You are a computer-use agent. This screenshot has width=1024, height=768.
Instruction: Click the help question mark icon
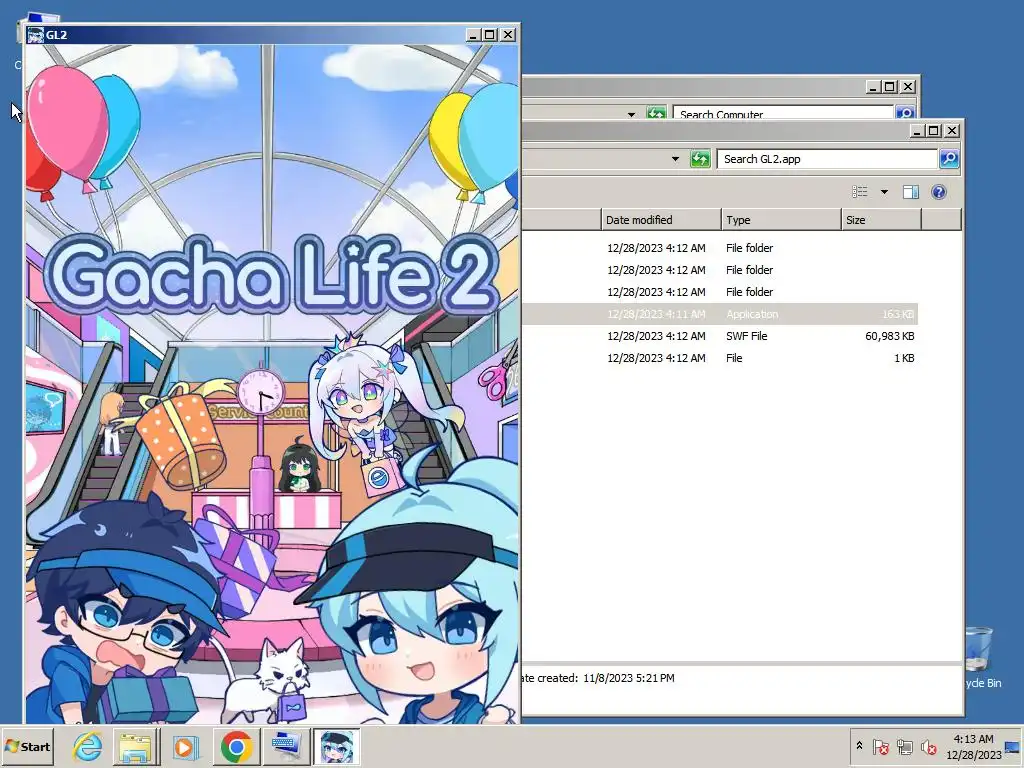coord(938,191)
